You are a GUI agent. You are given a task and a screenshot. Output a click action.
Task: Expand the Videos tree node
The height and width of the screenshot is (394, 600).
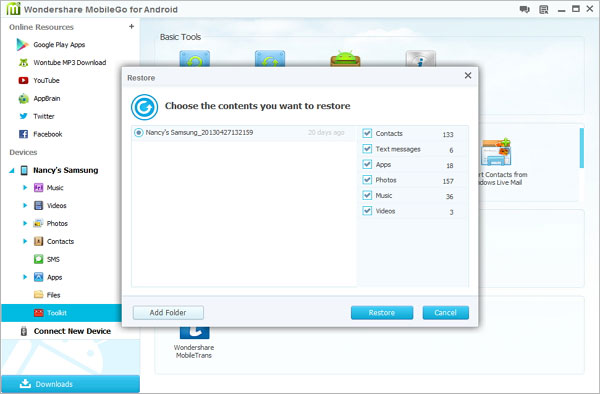coord(25,205)
